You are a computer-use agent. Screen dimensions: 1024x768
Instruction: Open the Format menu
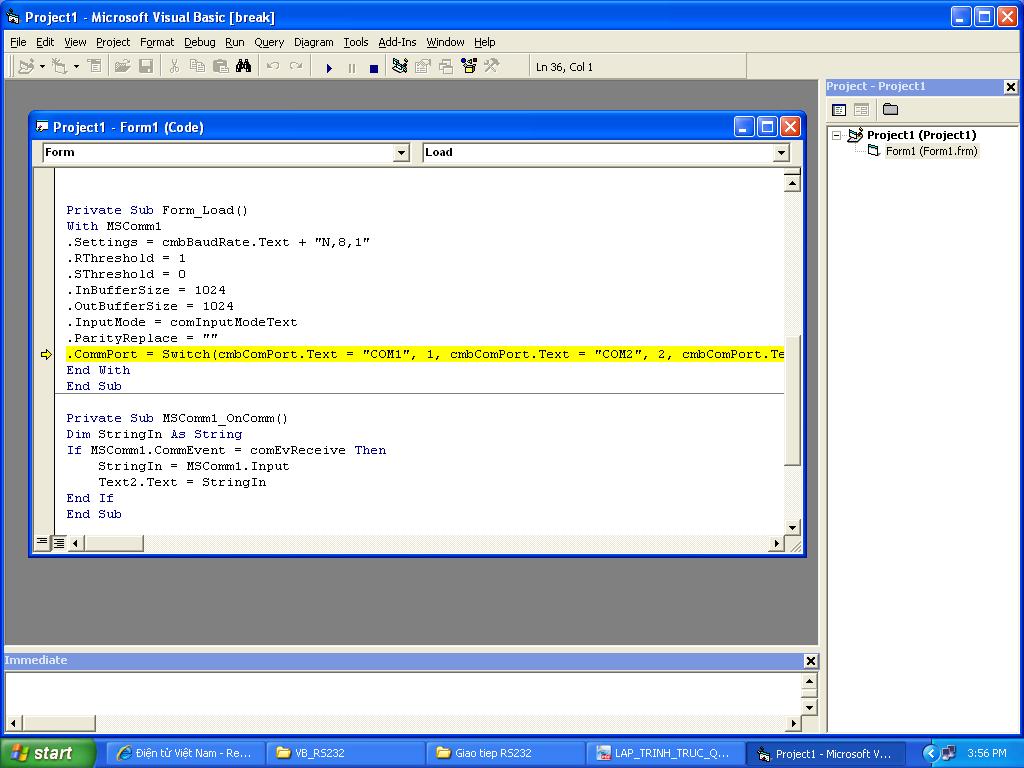click(x=157, y=42)
